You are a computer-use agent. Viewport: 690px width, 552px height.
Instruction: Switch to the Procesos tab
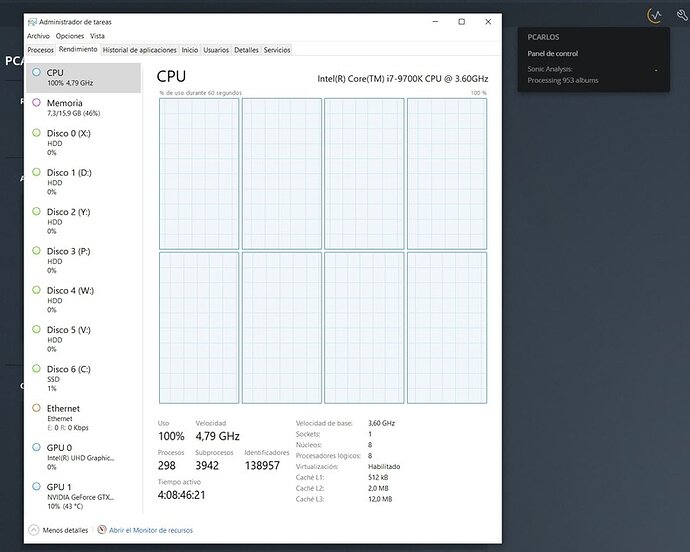[40, 50]
